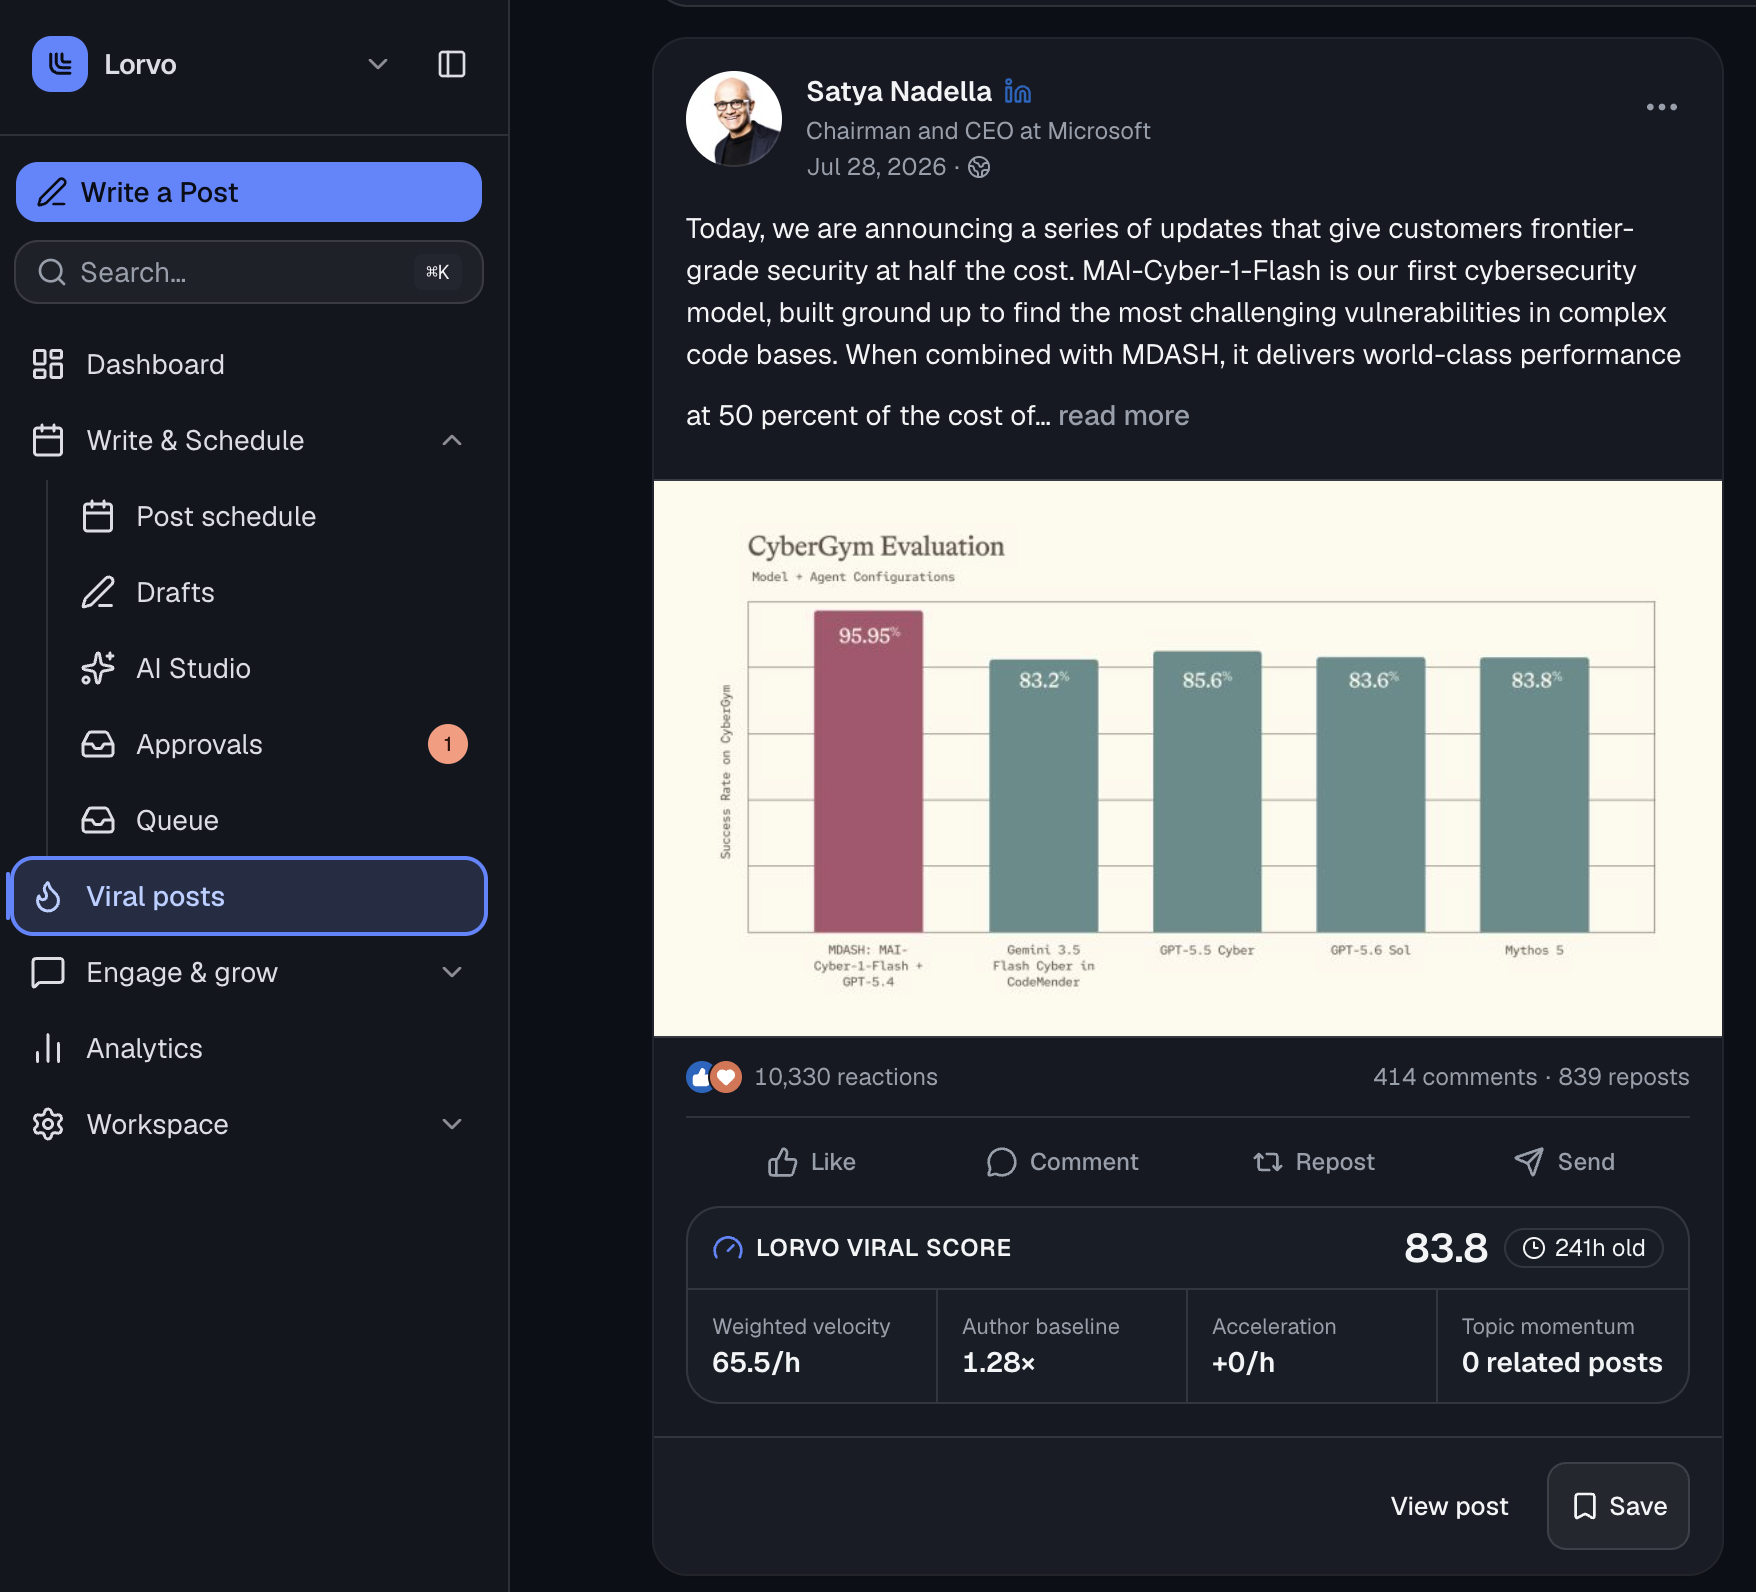Image resolution: width=1756 pixels, height=1592 pixels.
Task: Click the Weighted velocity 65.5/h value
Action: click(x=756, y=1362)
